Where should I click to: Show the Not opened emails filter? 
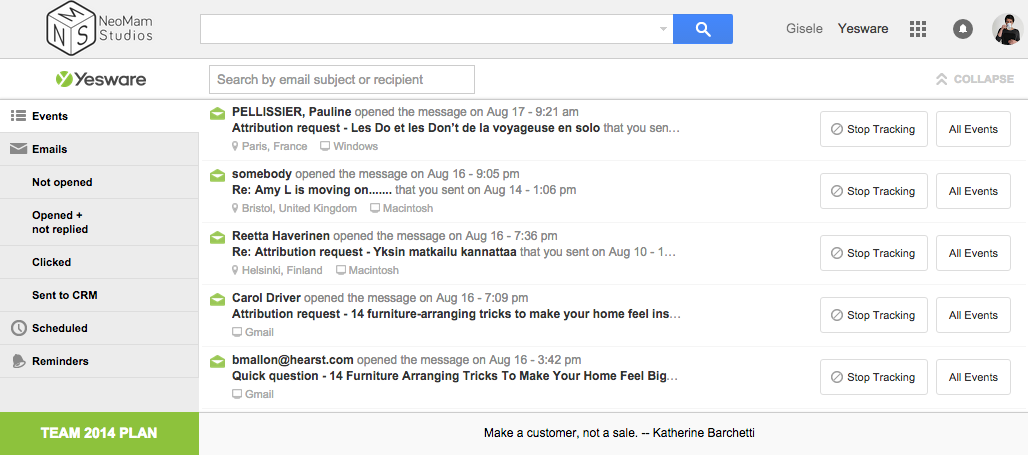(62, 182)
